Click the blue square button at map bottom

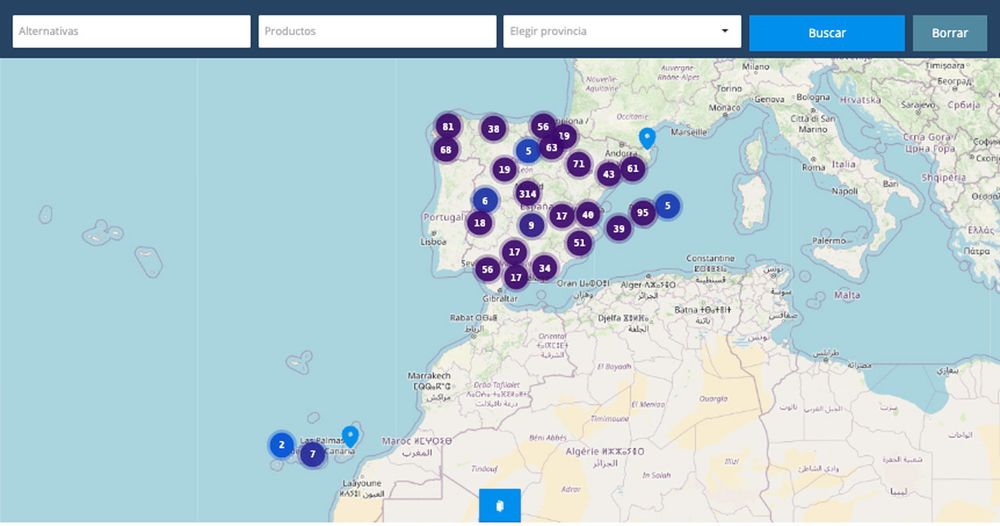(500, 506)
